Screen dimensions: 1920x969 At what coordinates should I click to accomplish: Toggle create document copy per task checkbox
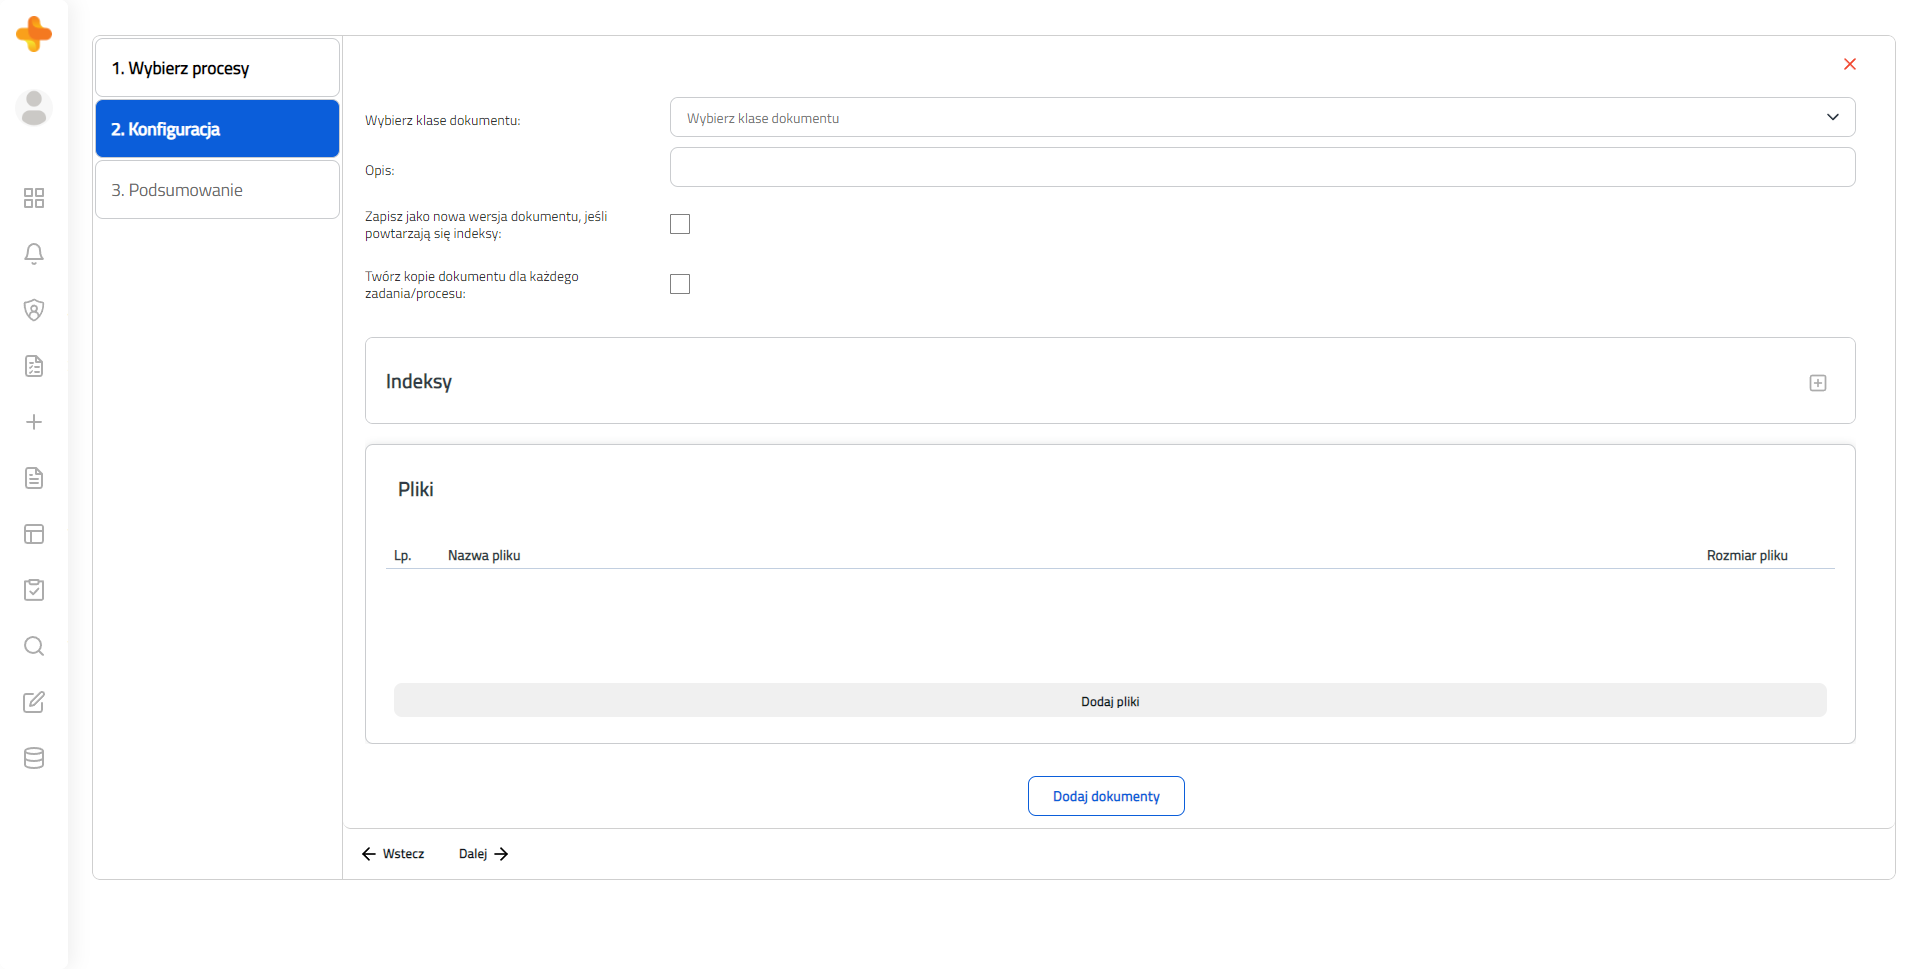pos(680,284)
